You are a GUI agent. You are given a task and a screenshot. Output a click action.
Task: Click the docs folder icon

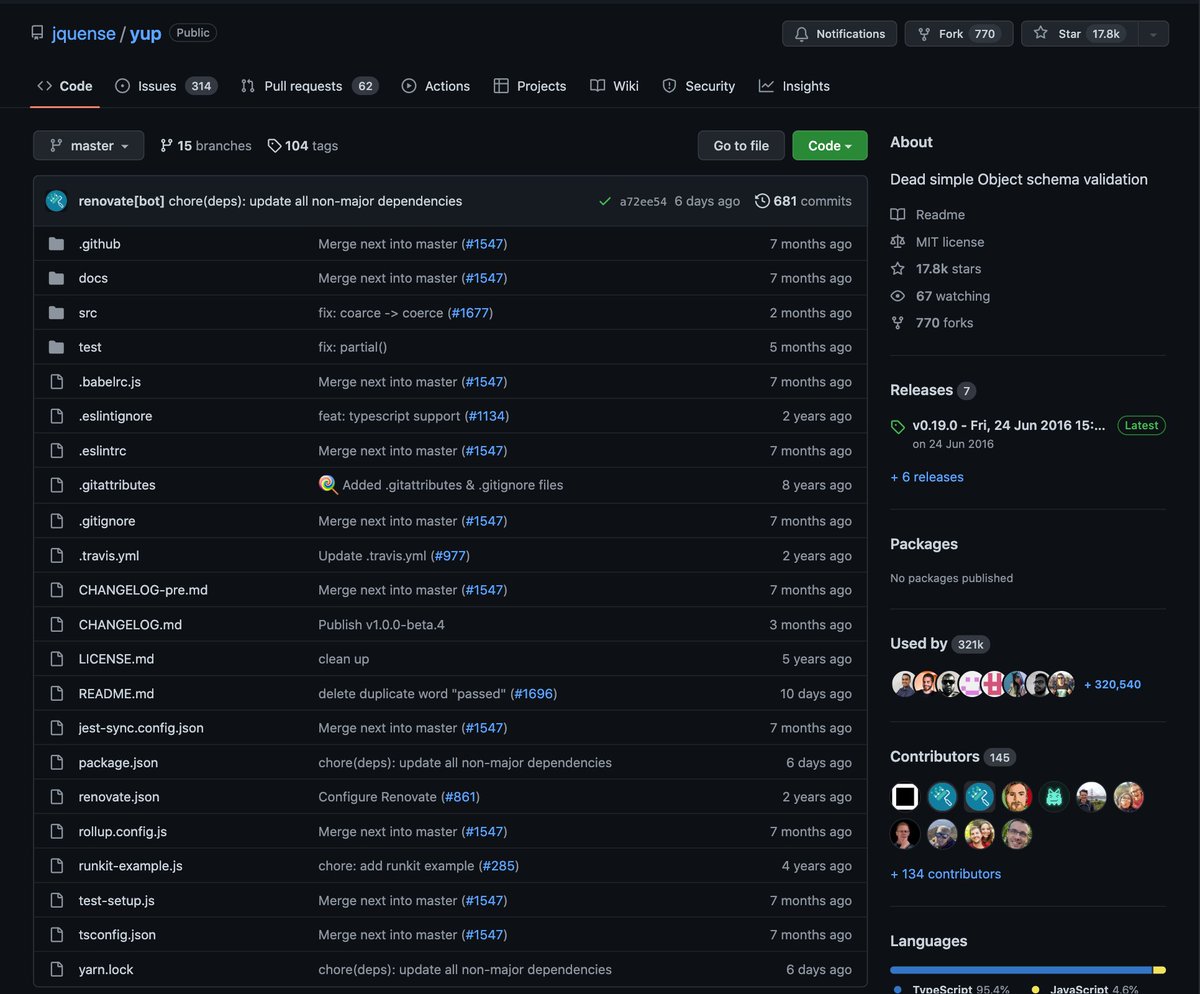pos(56,278)
